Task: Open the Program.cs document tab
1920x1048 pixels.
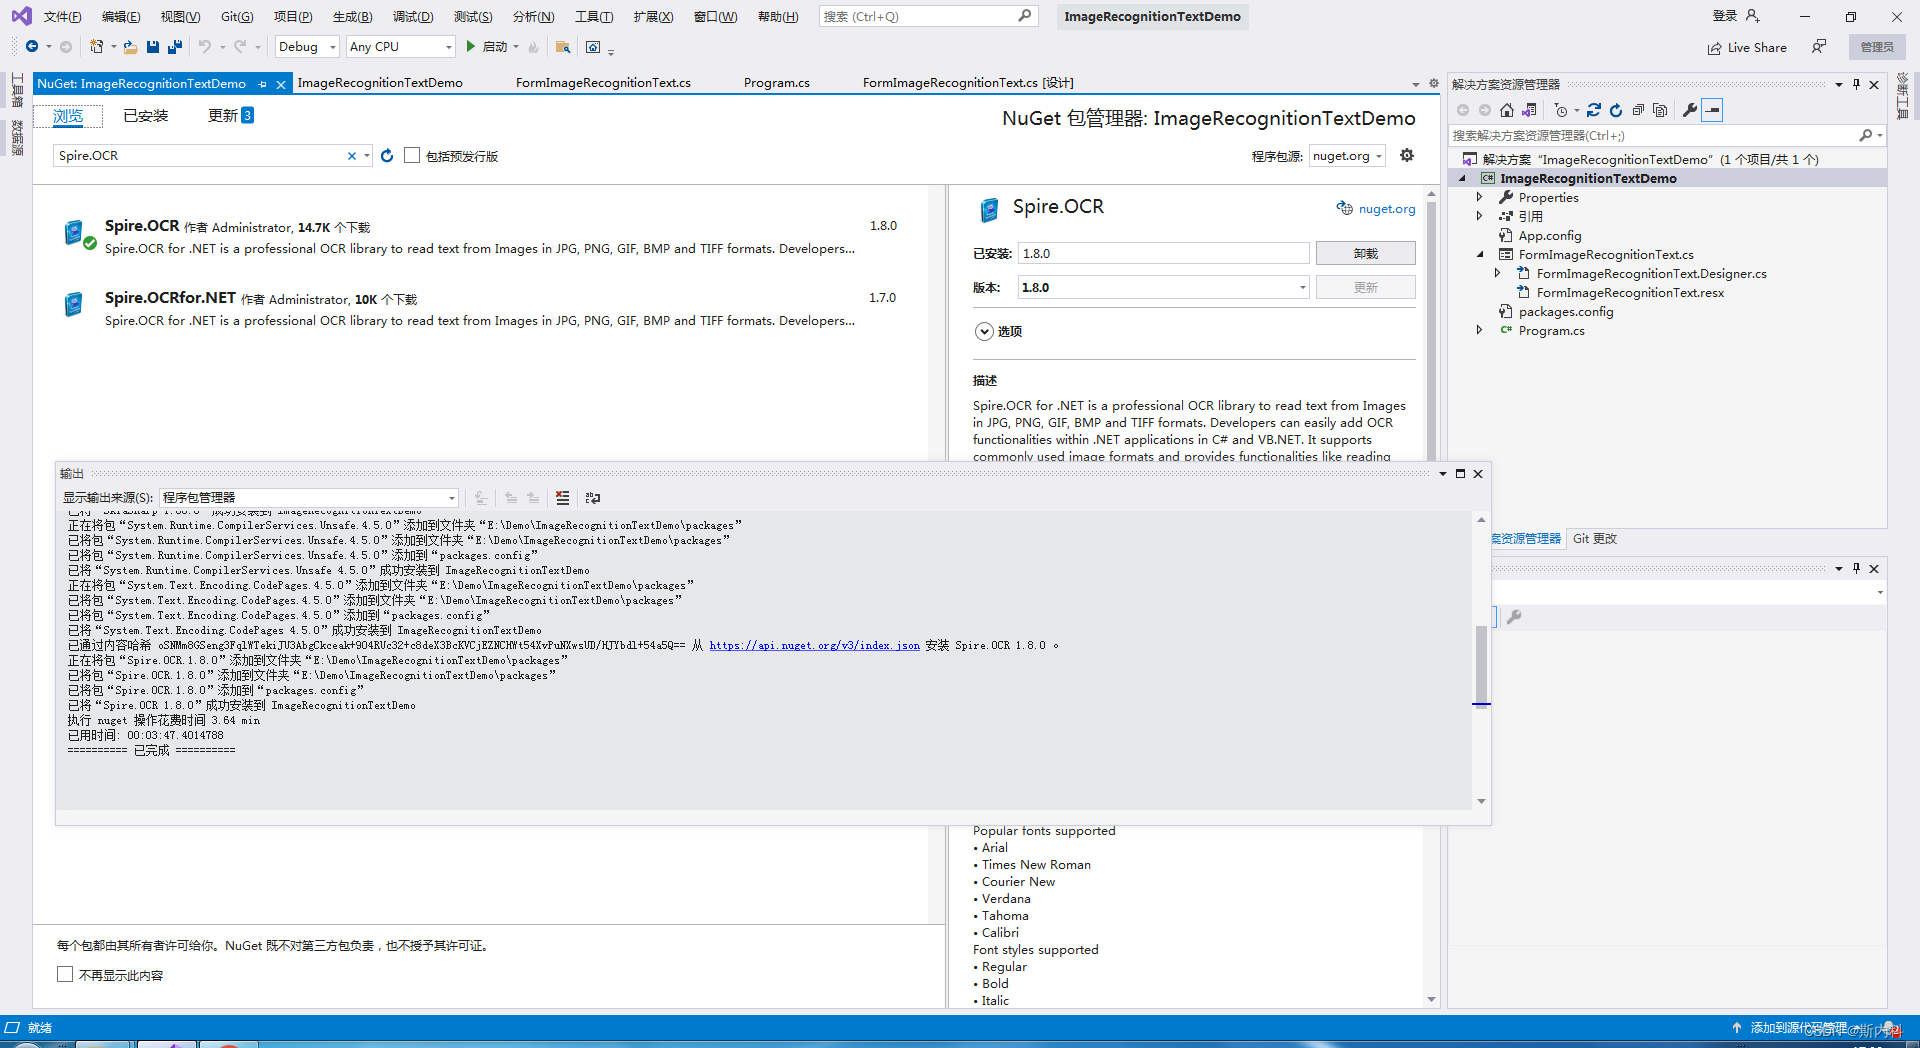Action: 777,83
